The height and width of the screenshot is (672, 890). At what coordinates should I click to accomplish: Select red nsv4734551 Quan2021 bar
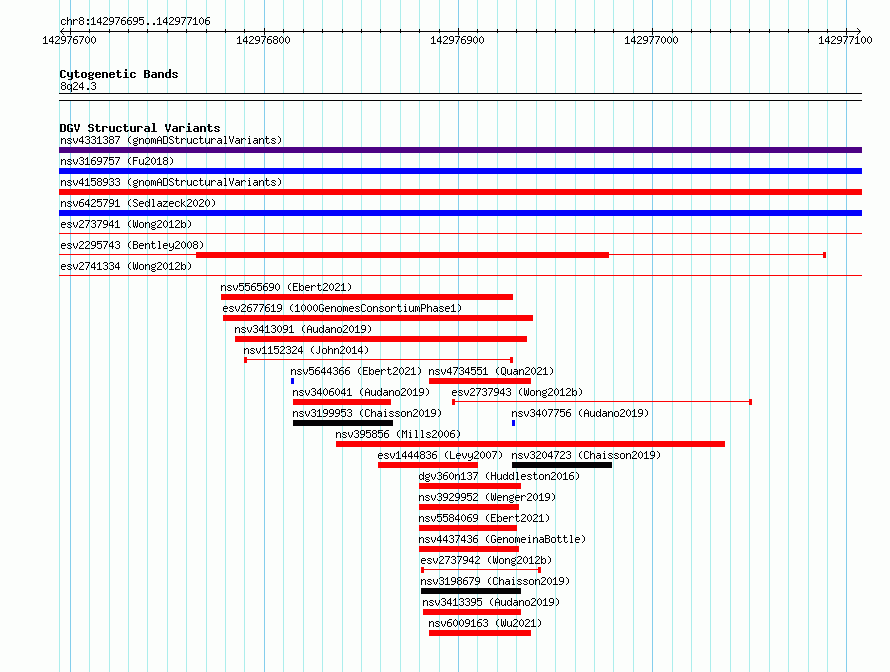tap(480, 381)
